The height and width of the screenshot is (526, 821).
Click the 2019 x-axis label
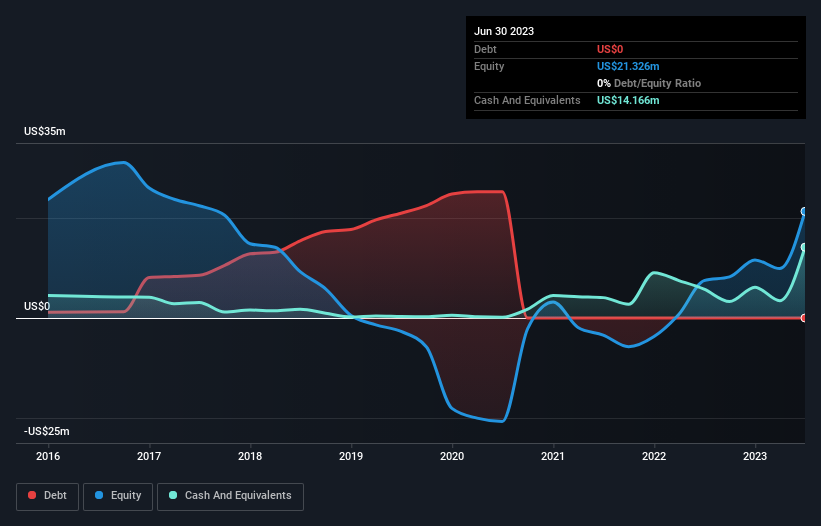(351, 456)
